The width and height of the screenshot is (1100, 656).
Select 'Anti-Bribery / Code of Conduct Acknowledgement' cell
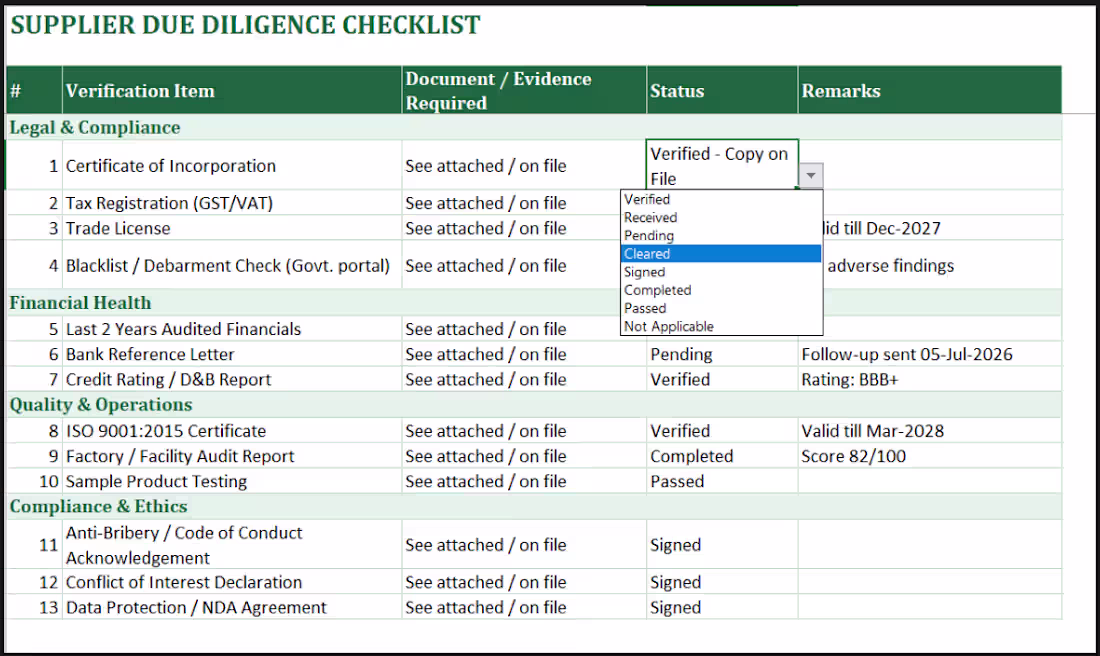click(x=232, y=544)
